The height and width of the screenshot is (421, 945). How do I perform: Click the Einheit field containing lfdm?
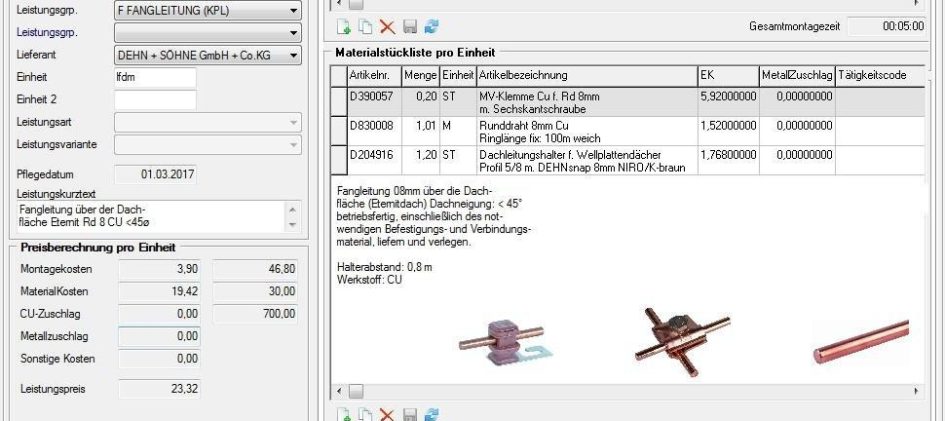pyautogui.click(x=155, y=78)
